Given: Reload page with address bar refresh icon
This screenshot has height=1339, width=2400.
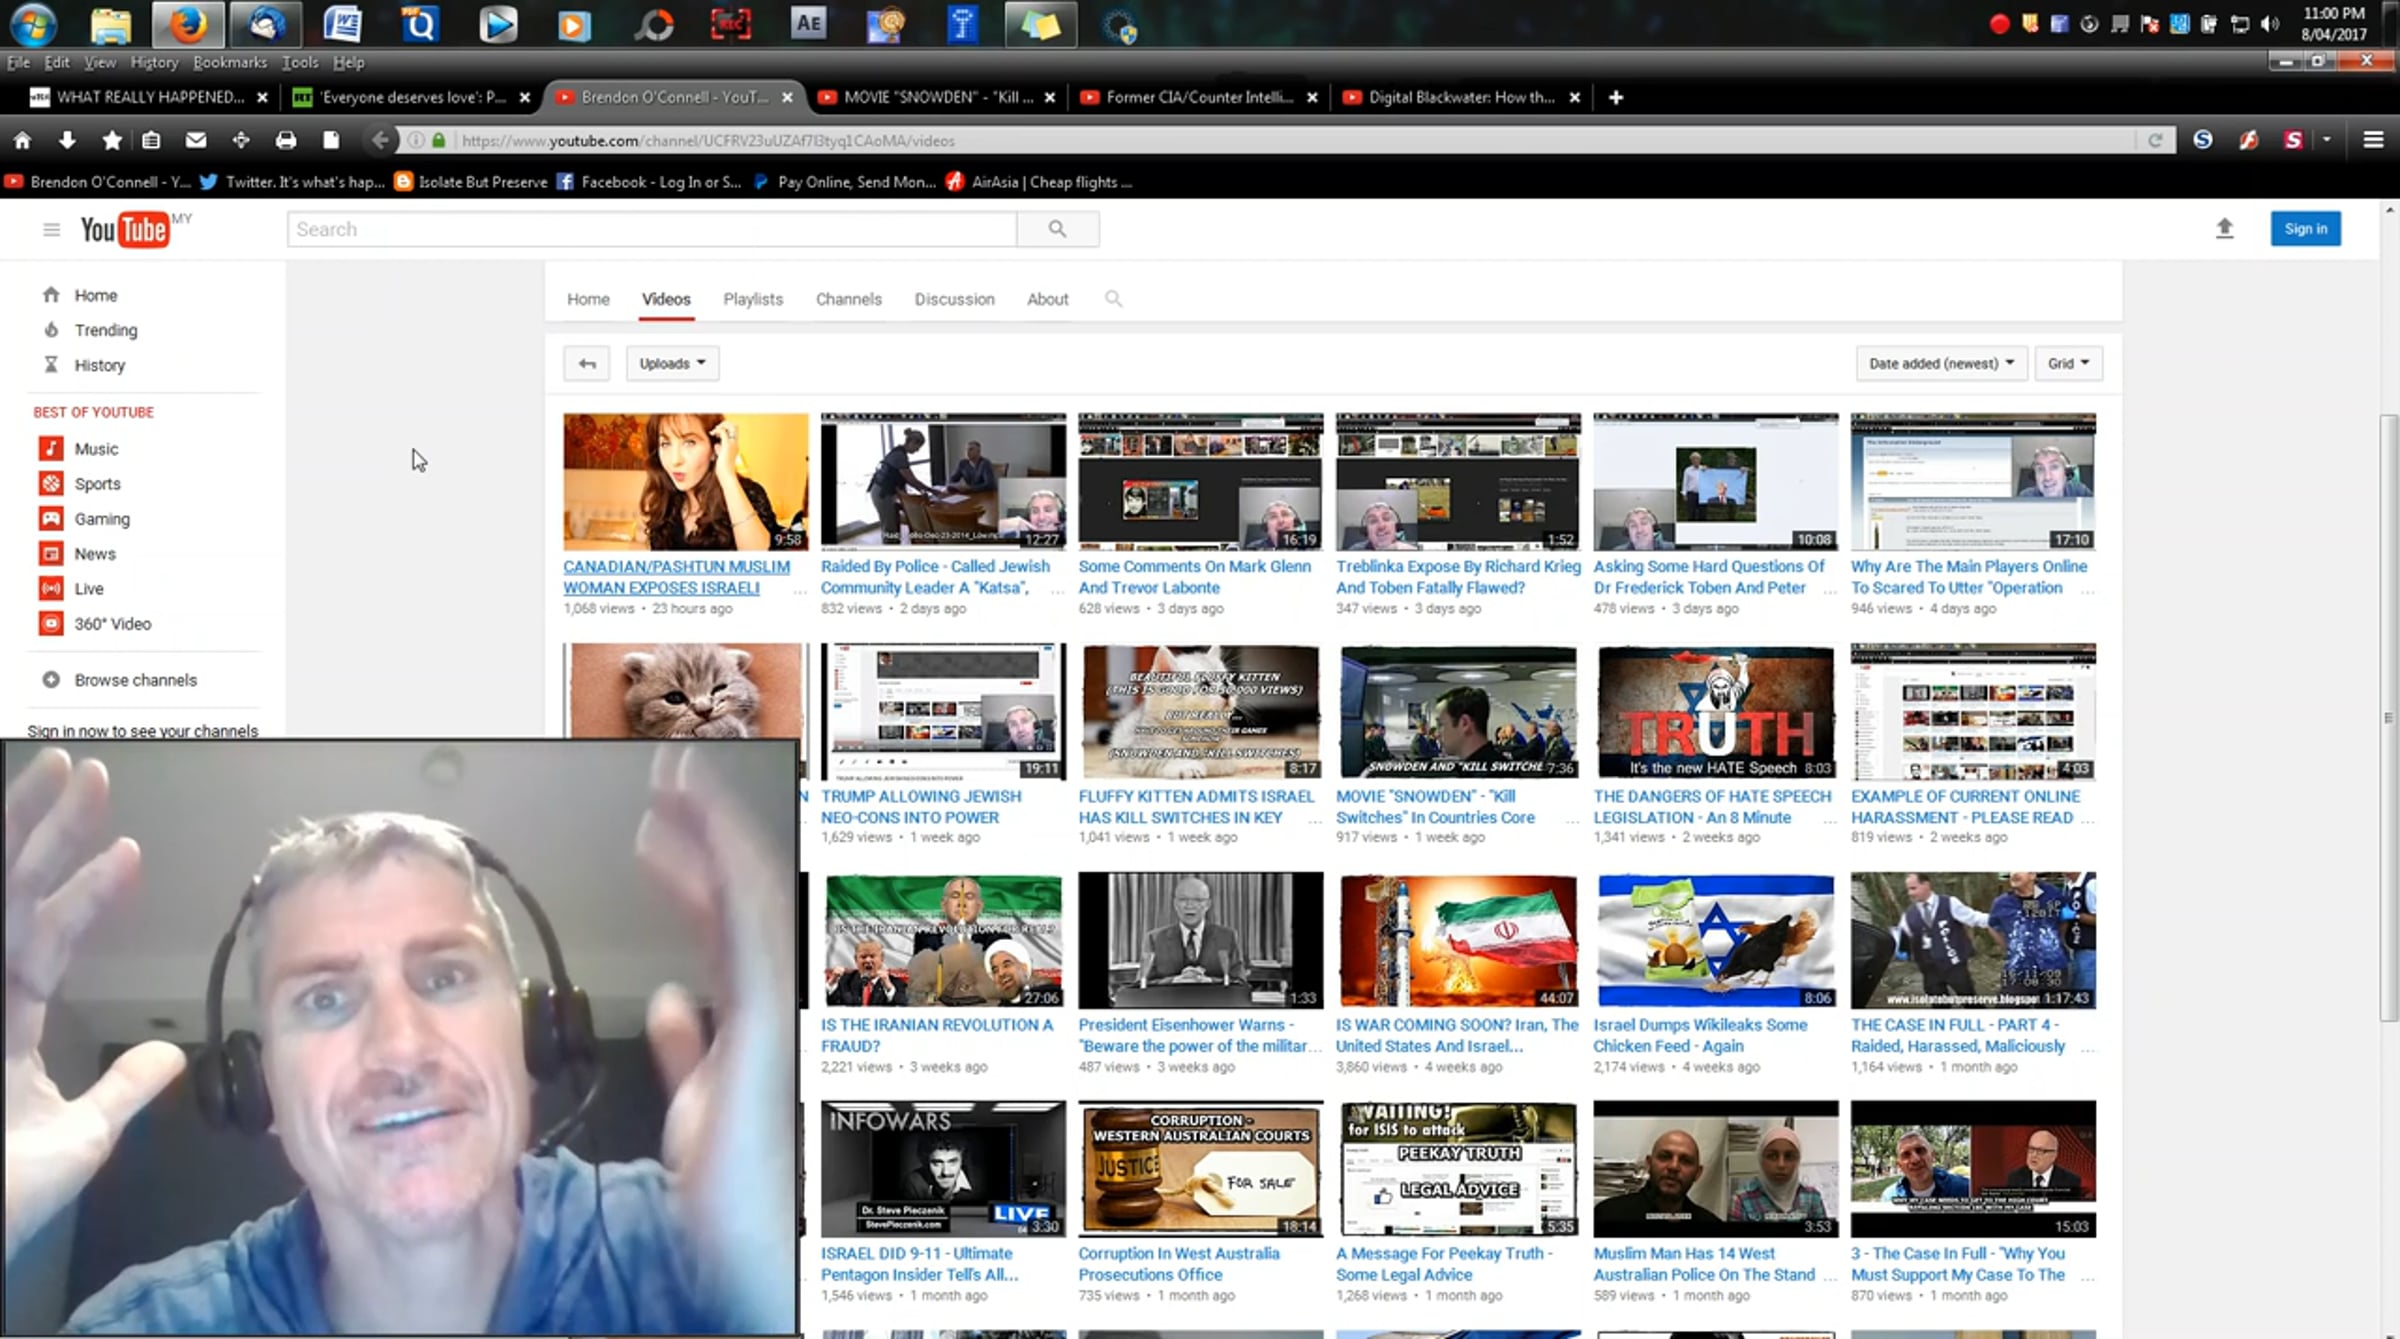Looking at the screenshot, I should (x=2155, y=140).
